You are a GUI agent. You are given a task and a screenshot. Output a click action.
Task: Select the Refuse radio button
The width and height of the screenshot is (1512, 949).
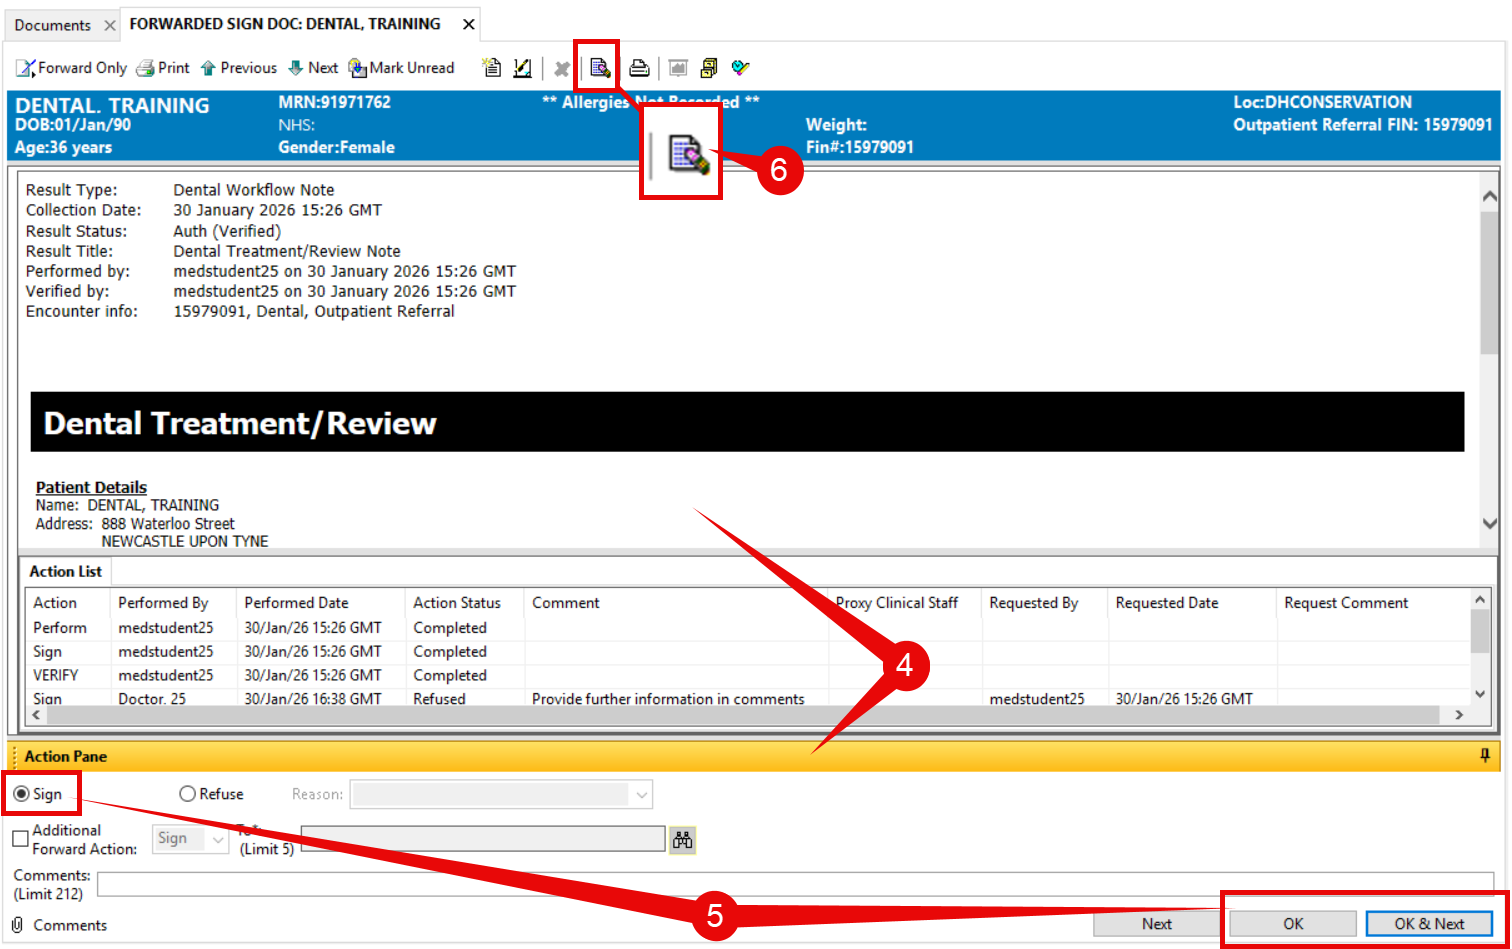187,794
